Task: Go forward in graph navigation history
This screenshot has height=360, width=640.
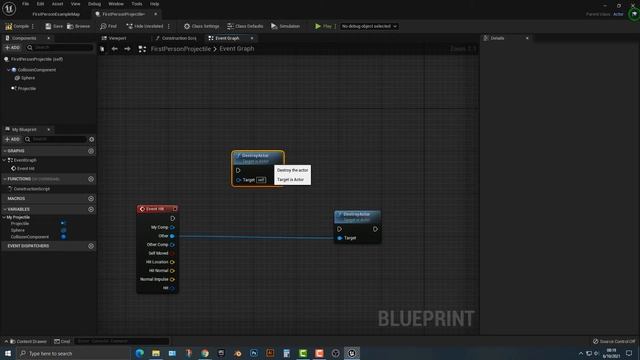Action: (x=127, y=49)
